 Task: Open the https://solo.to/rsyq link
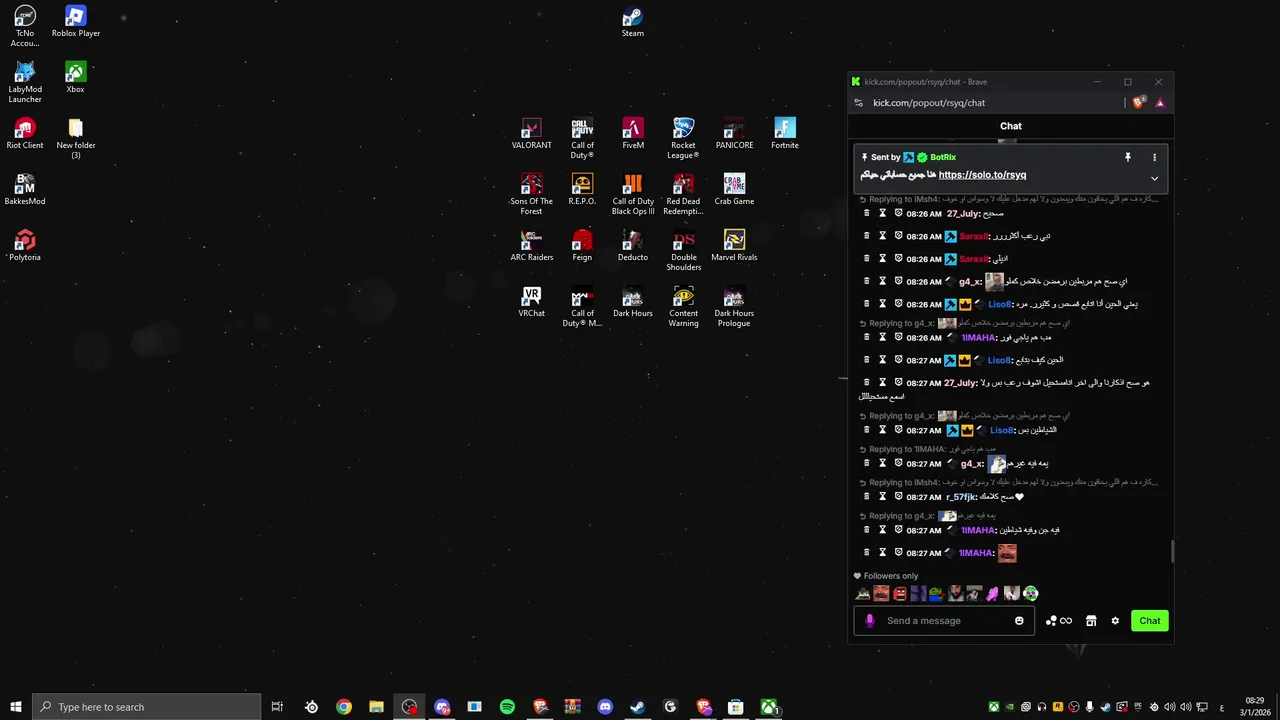(982, 175)
